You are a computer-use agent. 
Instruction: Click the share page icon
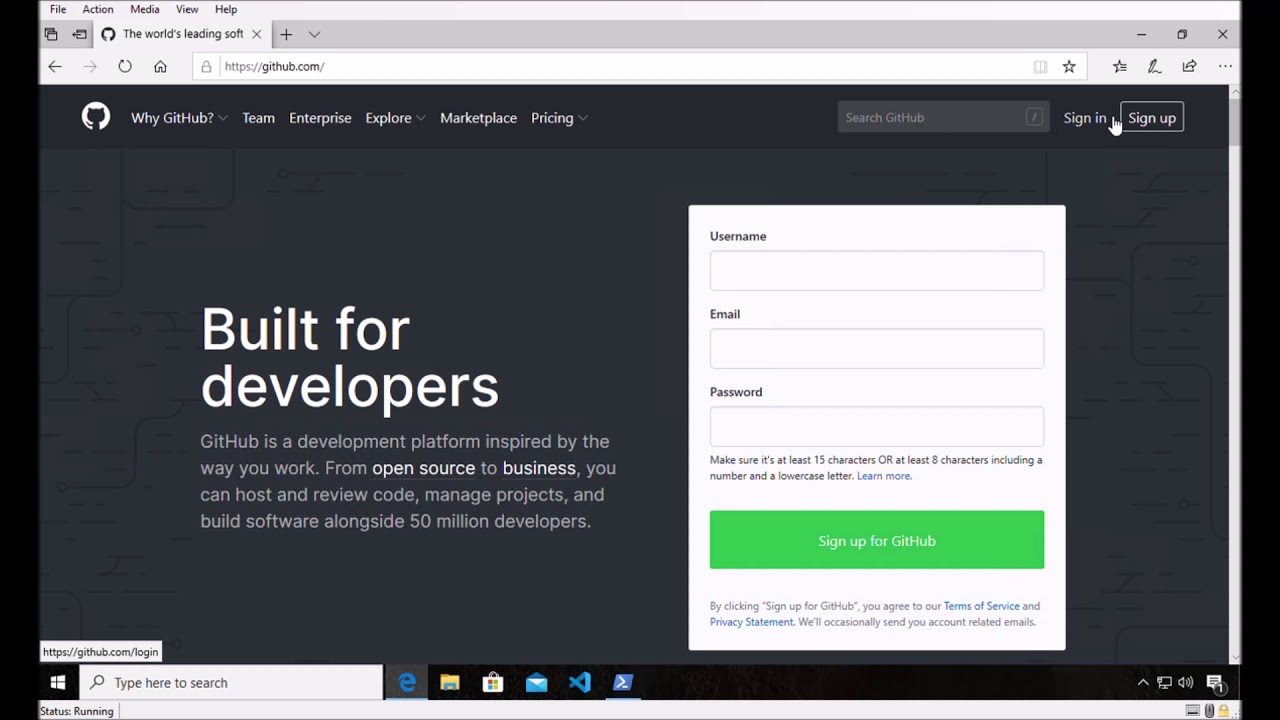(x=1189, y=66)
